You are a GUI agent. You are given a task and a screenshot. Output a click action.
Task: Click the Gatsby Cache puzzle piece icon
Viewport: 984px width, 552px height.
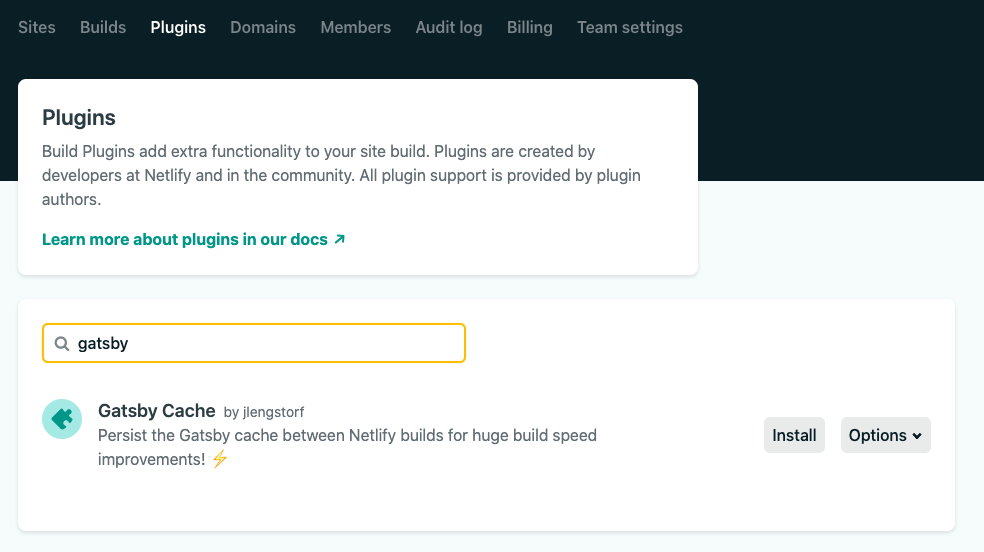click(x=62, y=419)
